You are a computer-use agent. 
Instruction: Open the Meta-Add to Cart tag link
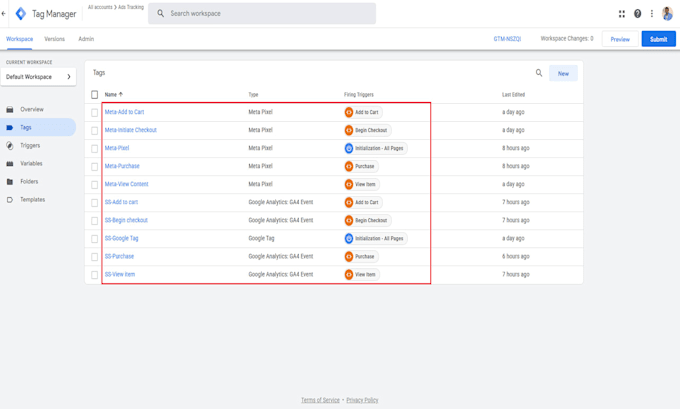(124, 112)
